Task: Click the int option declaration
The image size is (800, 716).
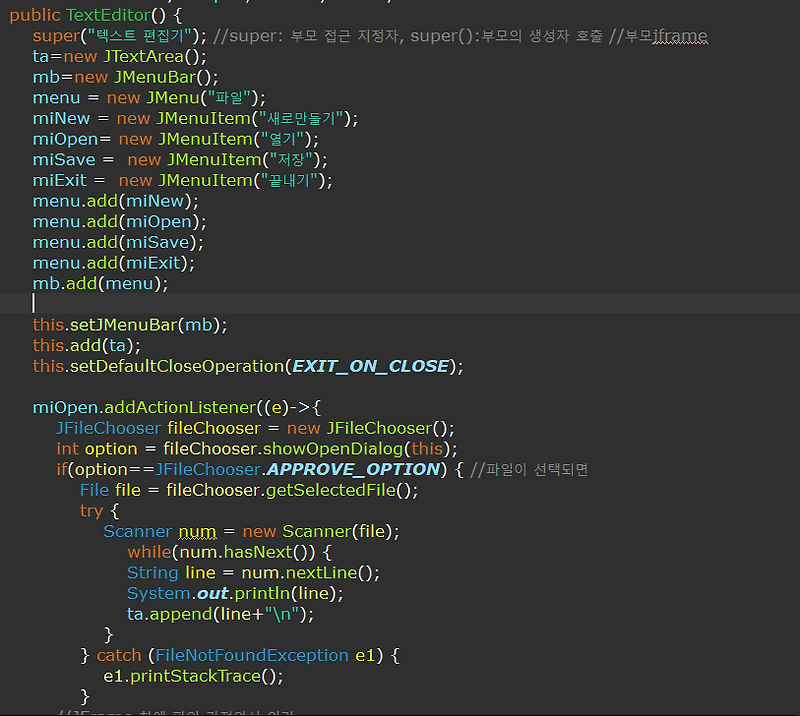Action: click(97, 449)
